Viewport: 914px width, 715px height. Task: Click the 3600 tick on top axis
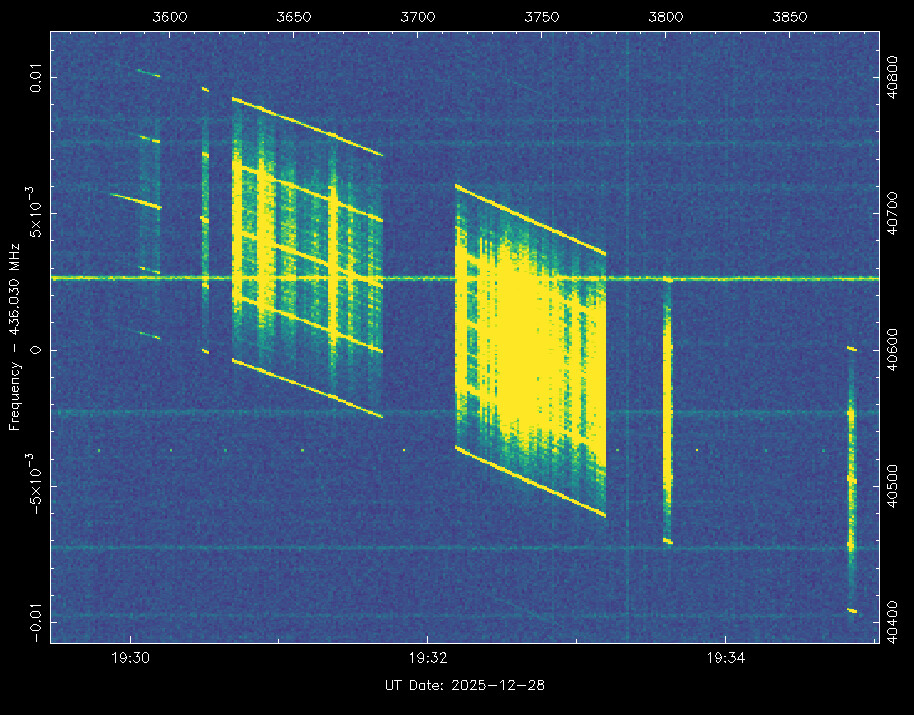tap(170, 17)
